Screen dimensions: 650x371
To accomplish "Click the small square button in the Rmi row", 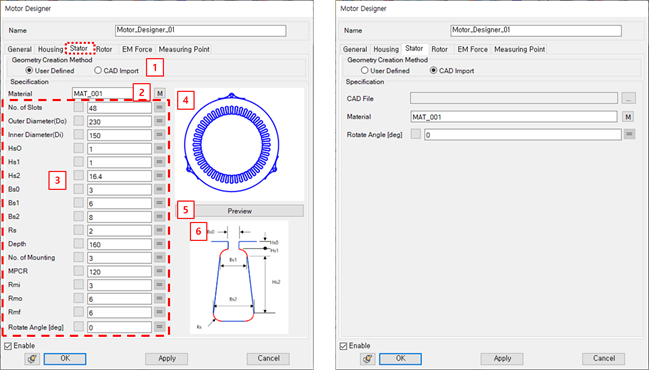I will [x=78, y=285].
